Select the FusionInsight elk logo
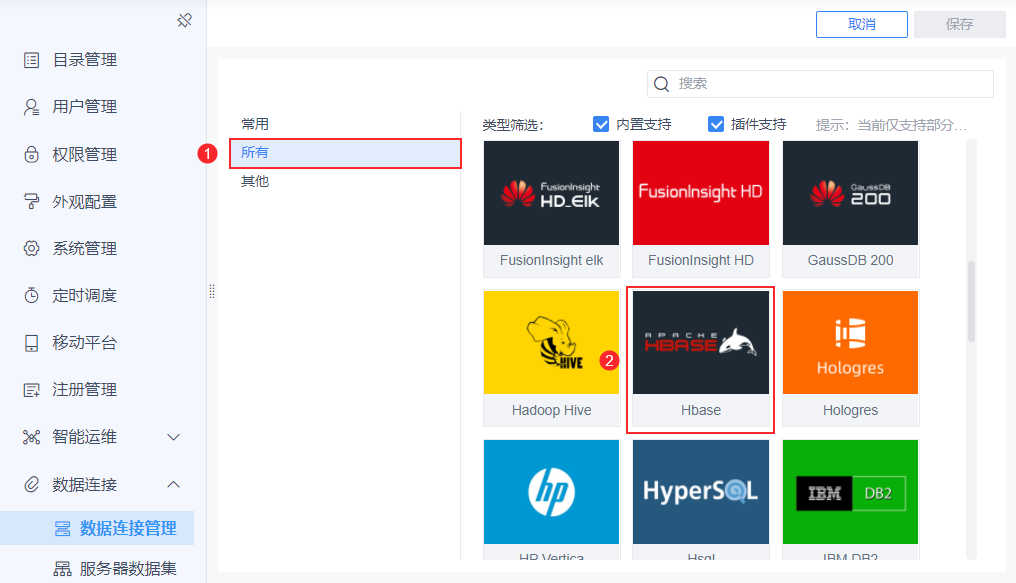Viewport: 1016px width, 583px height. click(551, 193)
